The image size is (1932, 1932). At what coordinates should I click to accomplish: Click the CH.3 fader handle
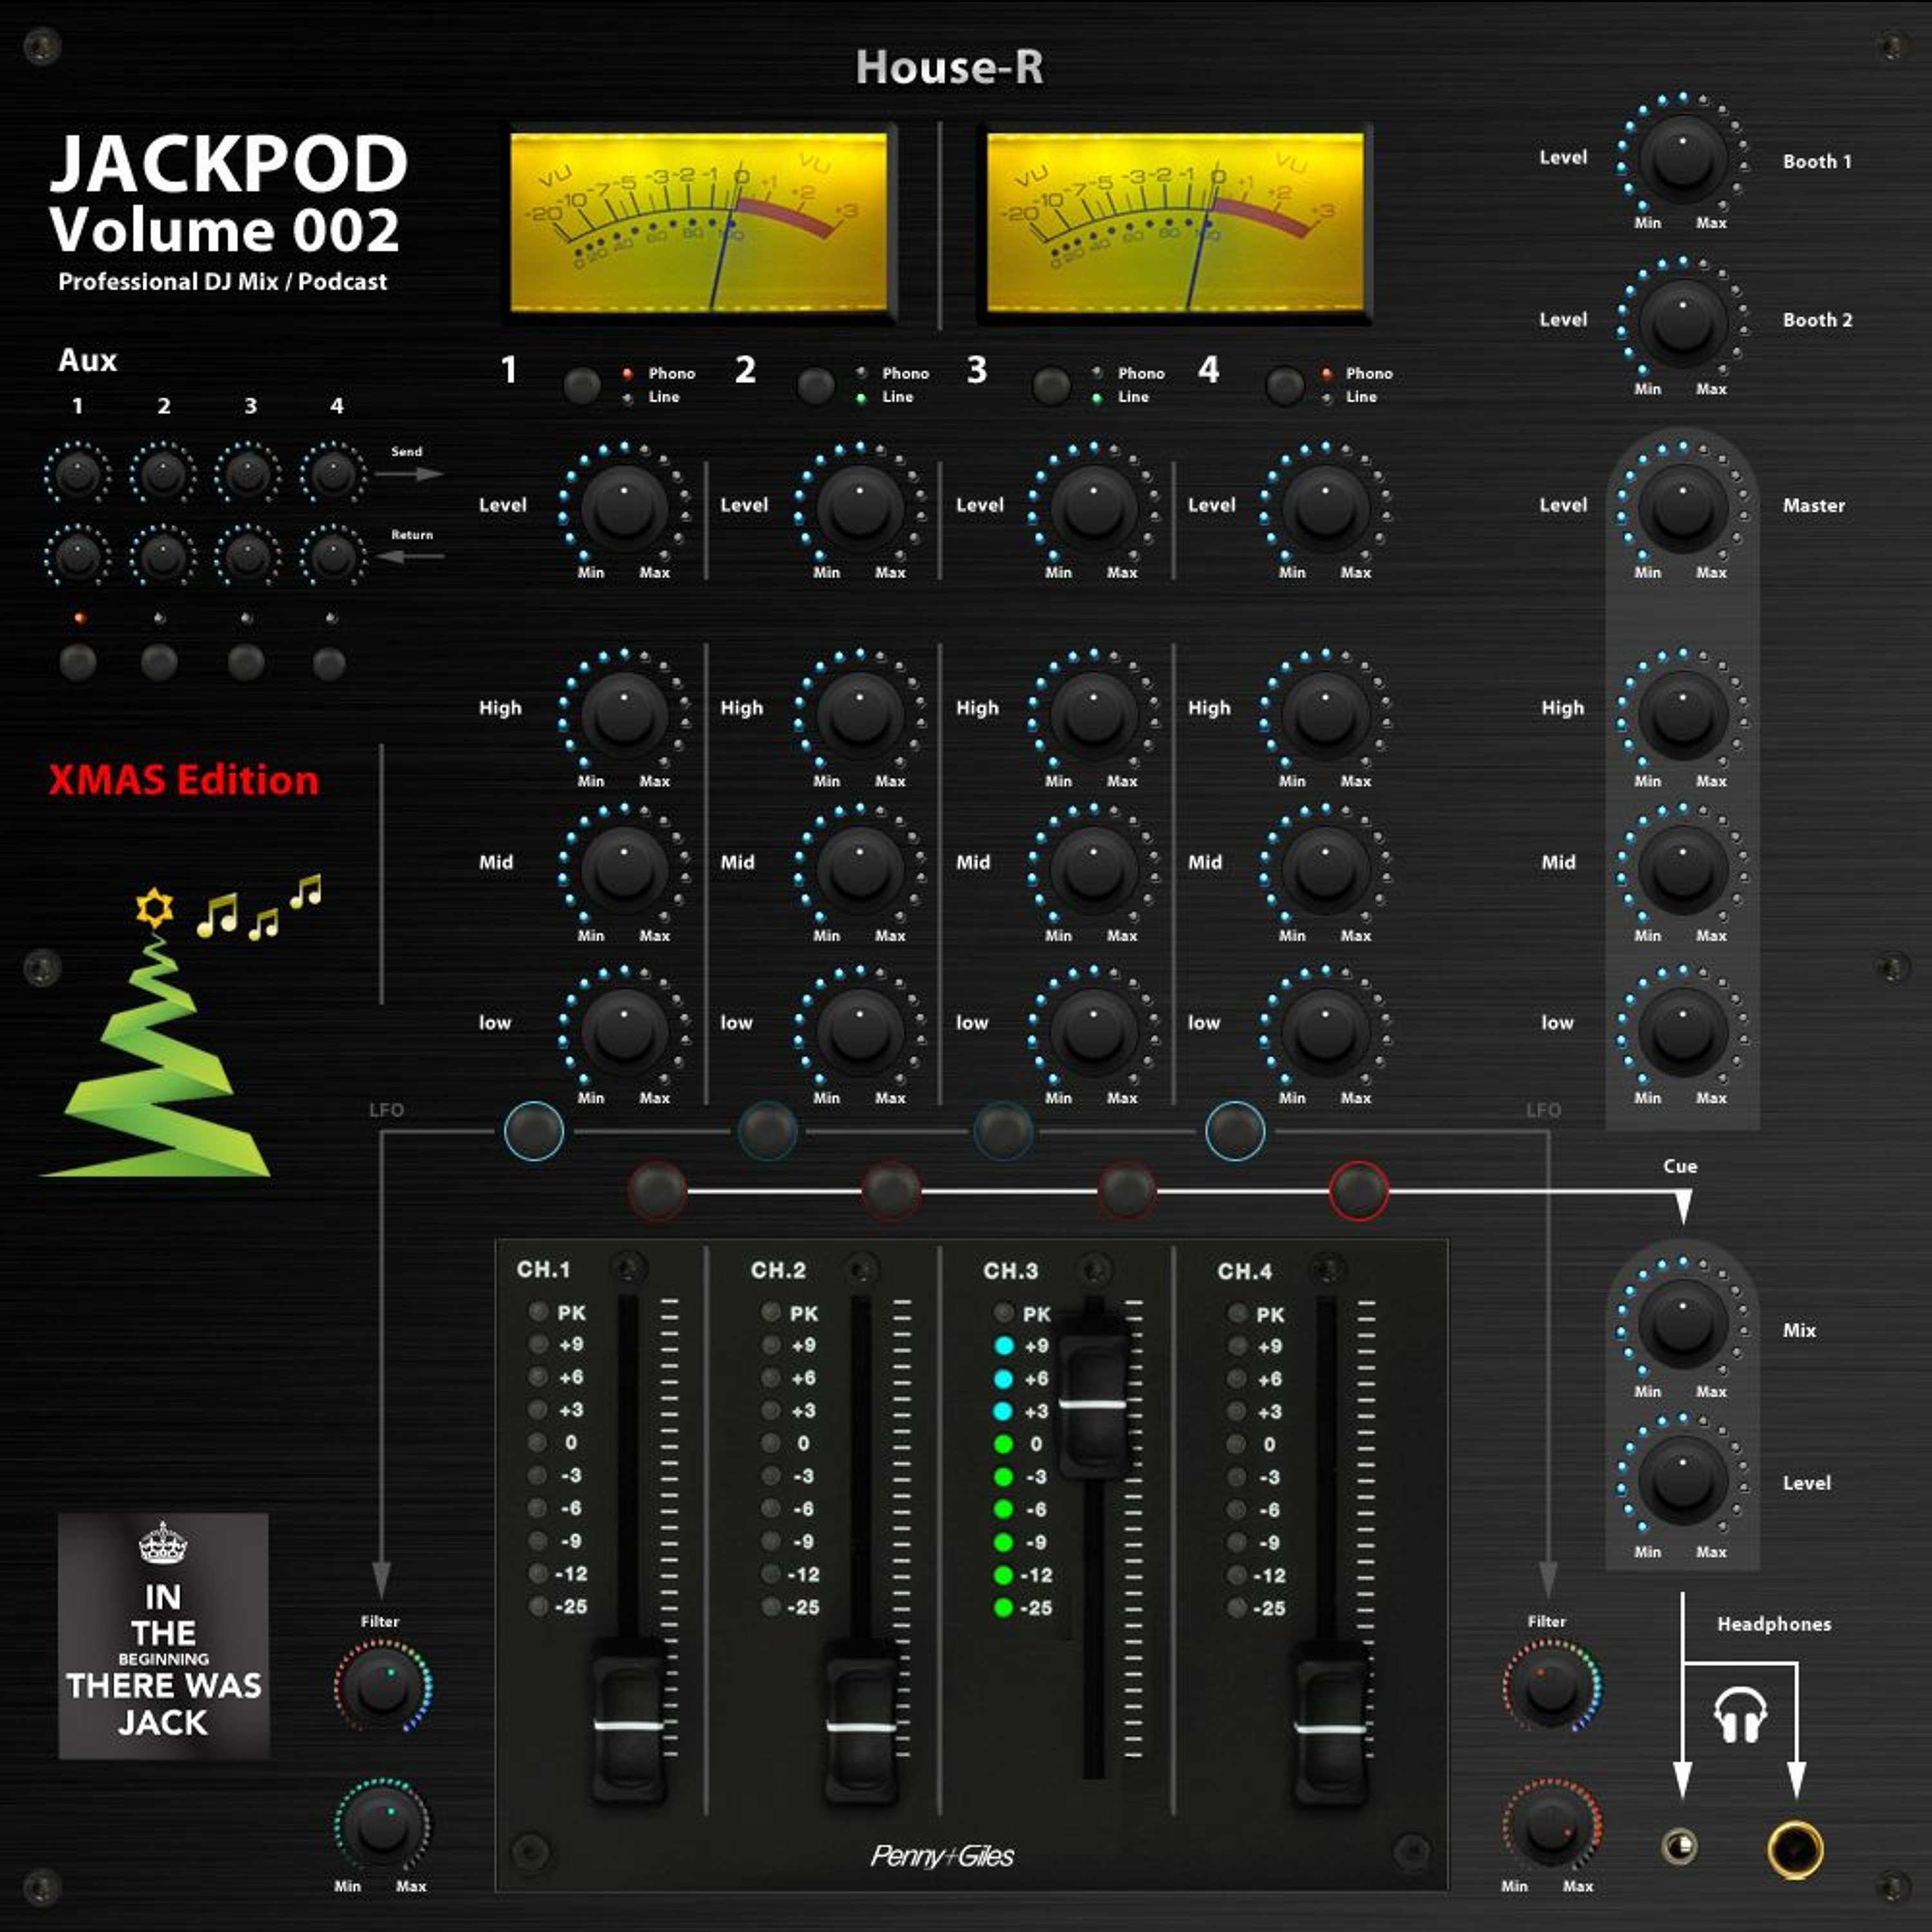tap(1093, 1396)
